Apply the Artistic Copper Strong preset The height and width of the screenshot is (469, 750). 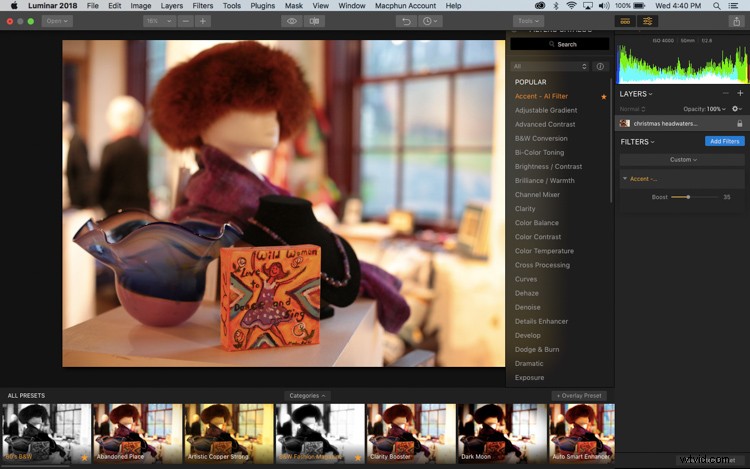pyautogui.click(x=229, y=434)
